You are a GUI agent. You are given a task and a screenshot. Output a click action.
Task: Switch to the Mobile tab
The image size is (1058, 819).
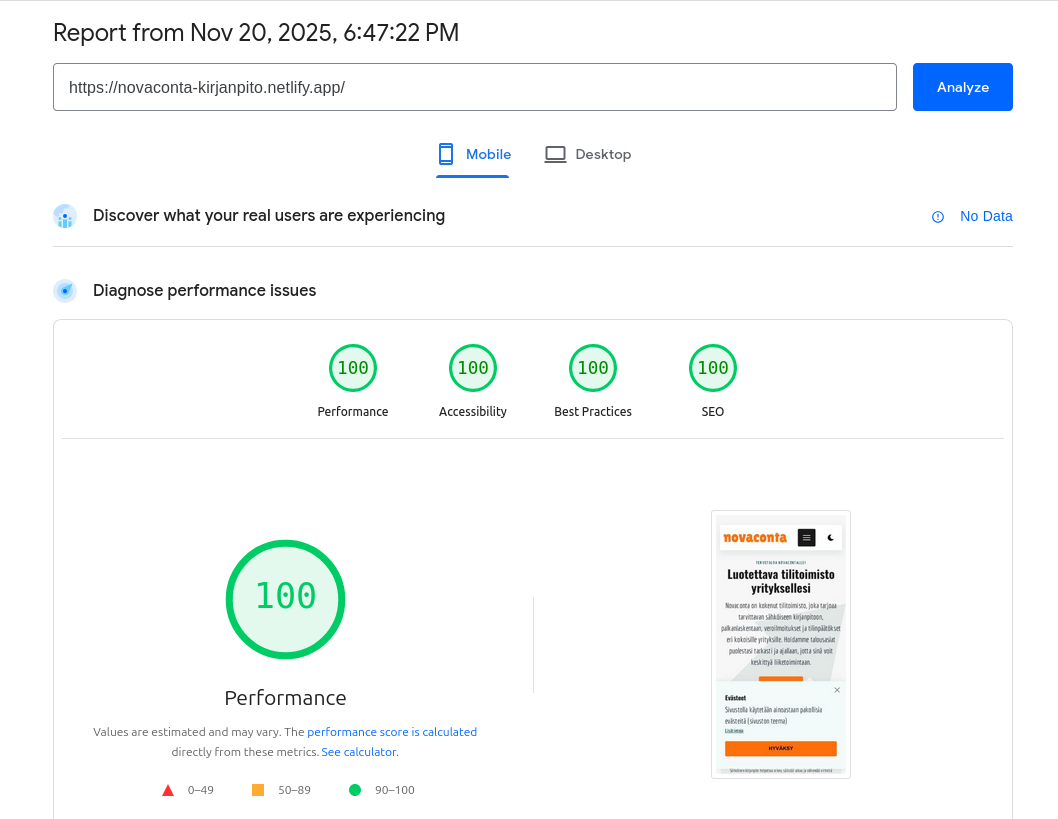pyautogui.click(x=474, y=155)
